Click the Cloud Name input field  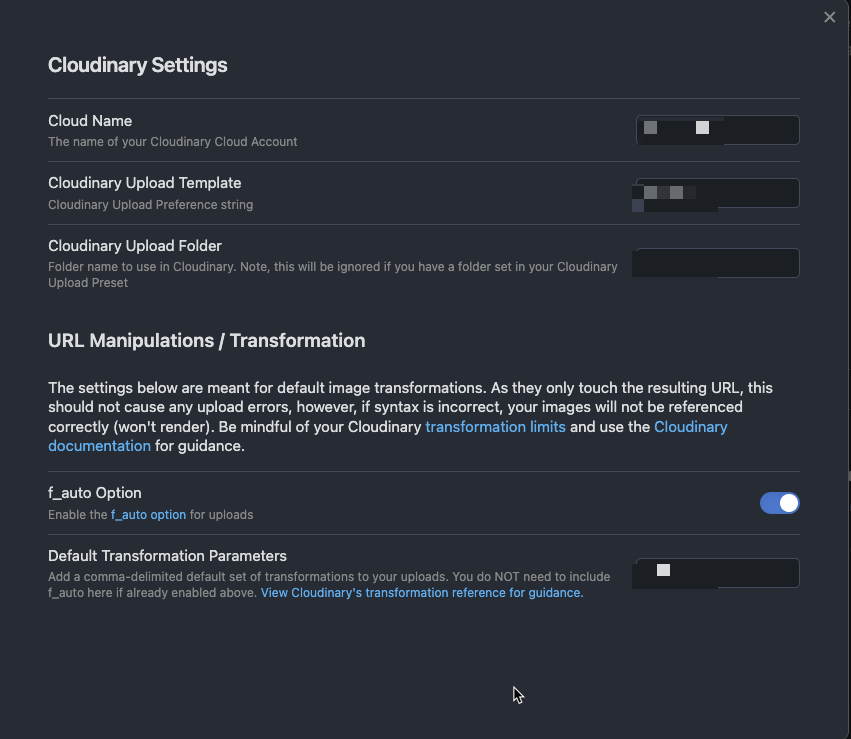(717, 129)
